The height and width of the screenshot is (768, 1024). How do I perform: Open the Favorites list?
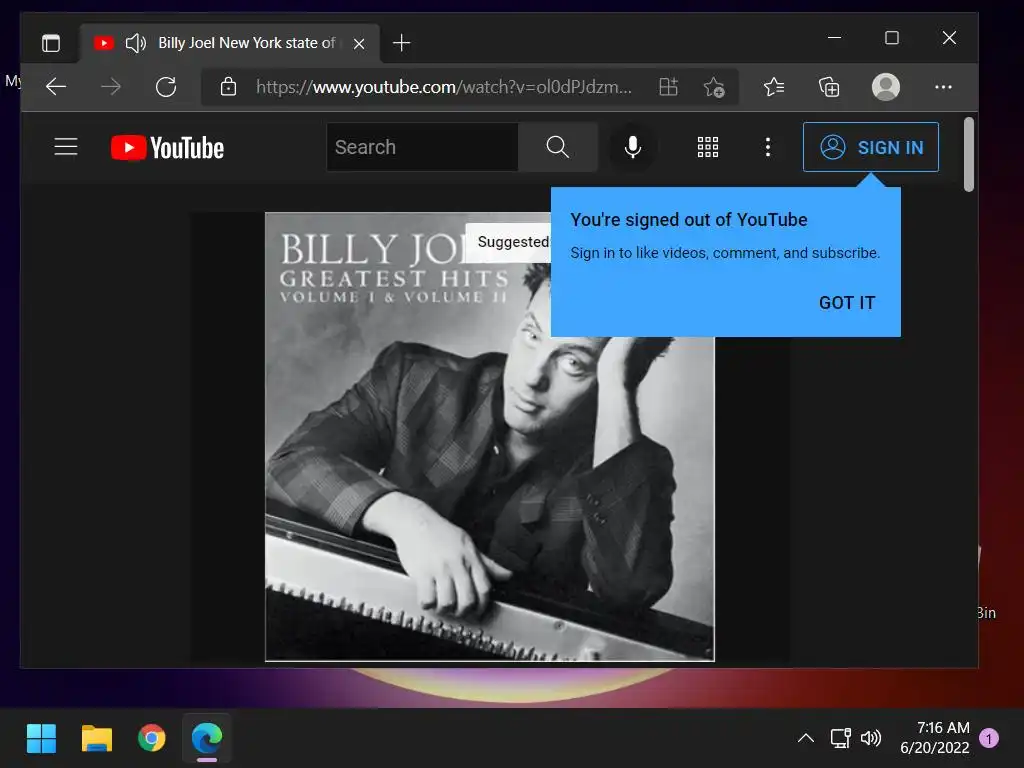pos(774,86)
